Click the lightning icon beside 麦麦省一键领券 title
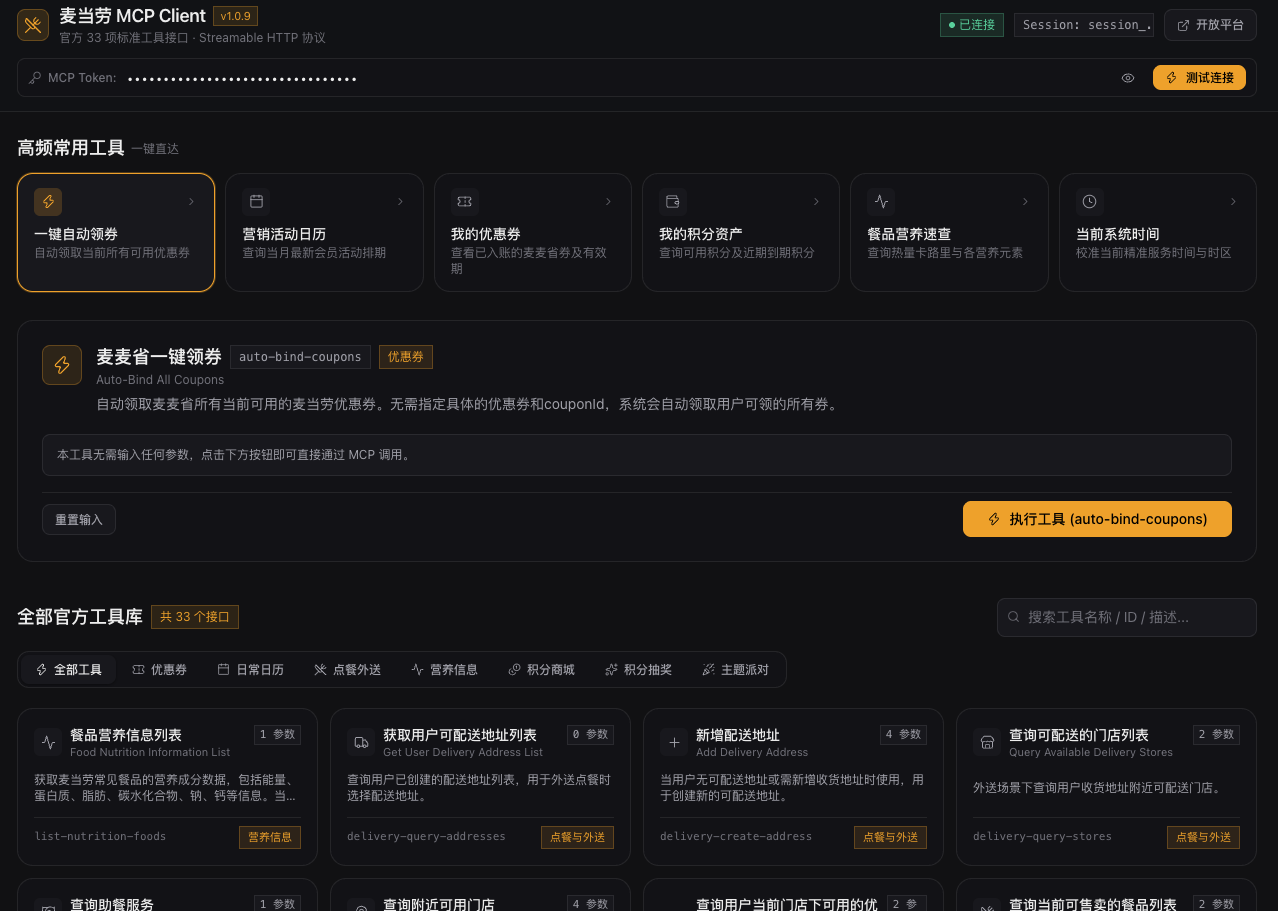 click(x=62, y=365)
